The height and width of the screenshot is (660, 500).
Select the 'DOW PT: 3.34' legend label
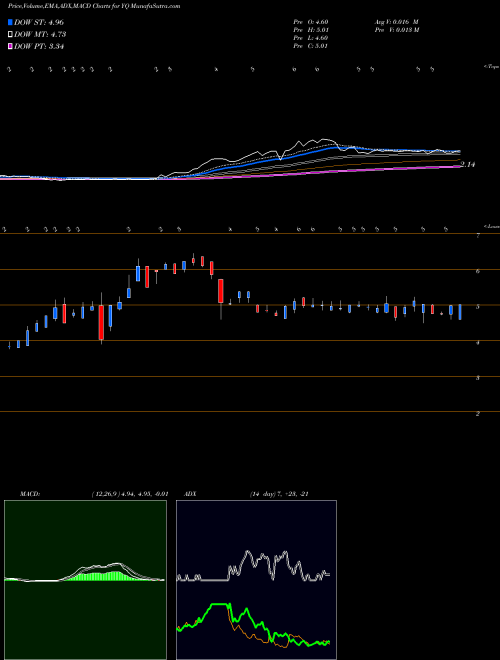(x=39, y=46)
